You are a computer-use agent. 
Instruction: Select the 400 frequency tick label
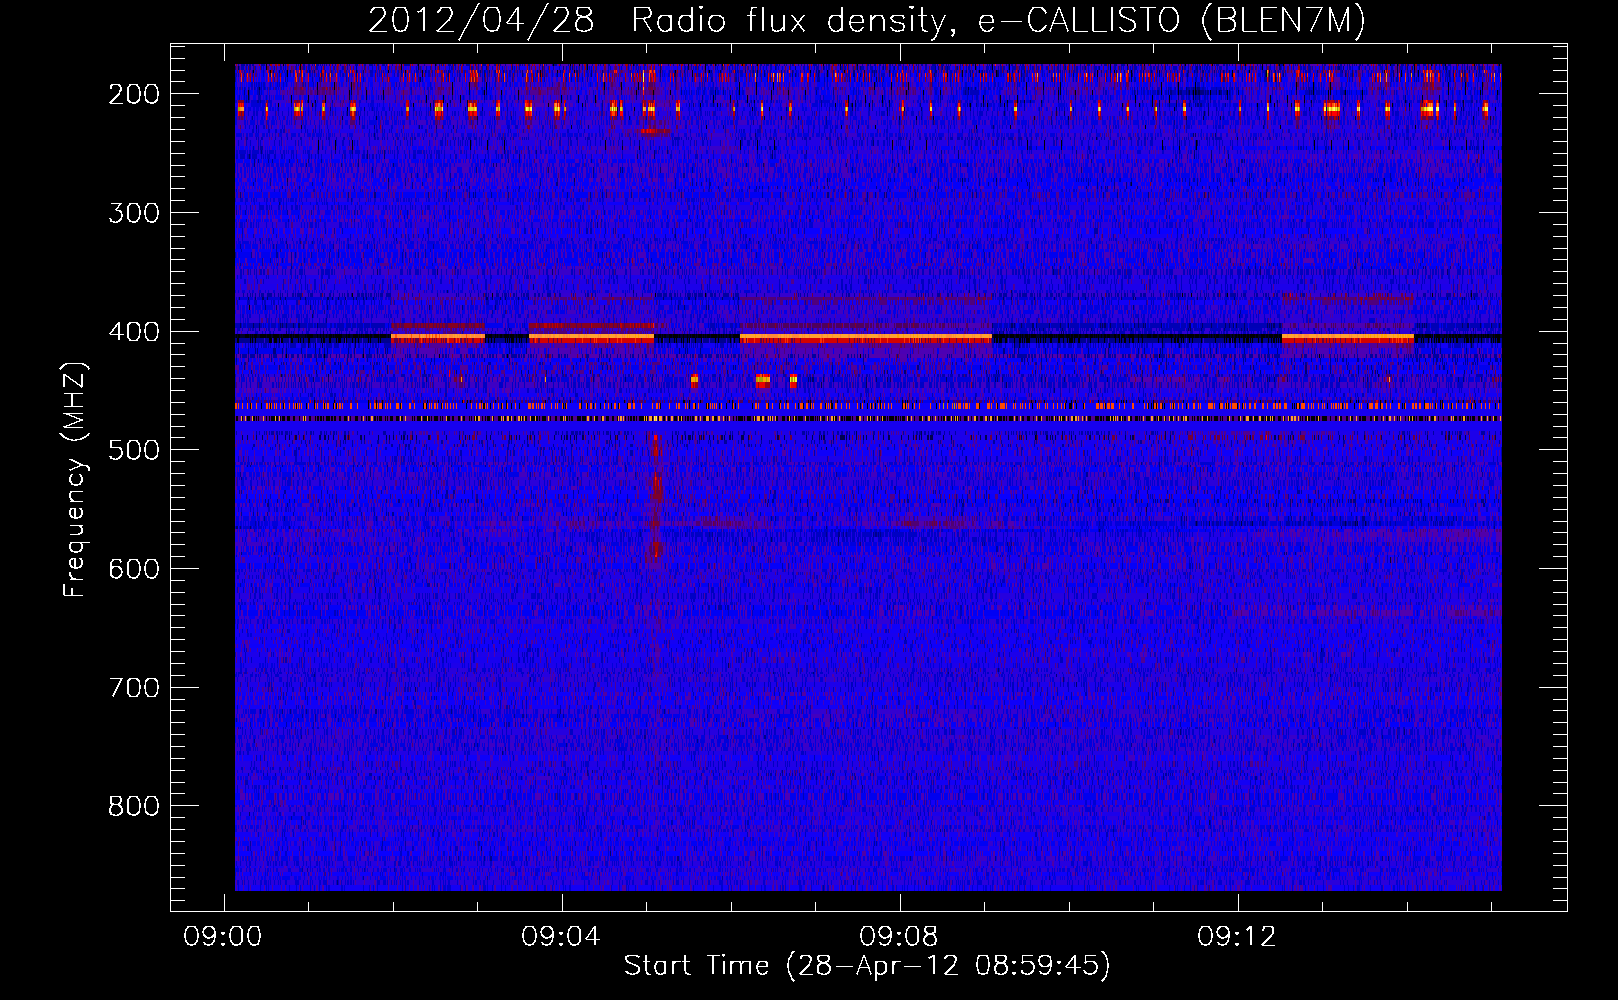[134, 331]
